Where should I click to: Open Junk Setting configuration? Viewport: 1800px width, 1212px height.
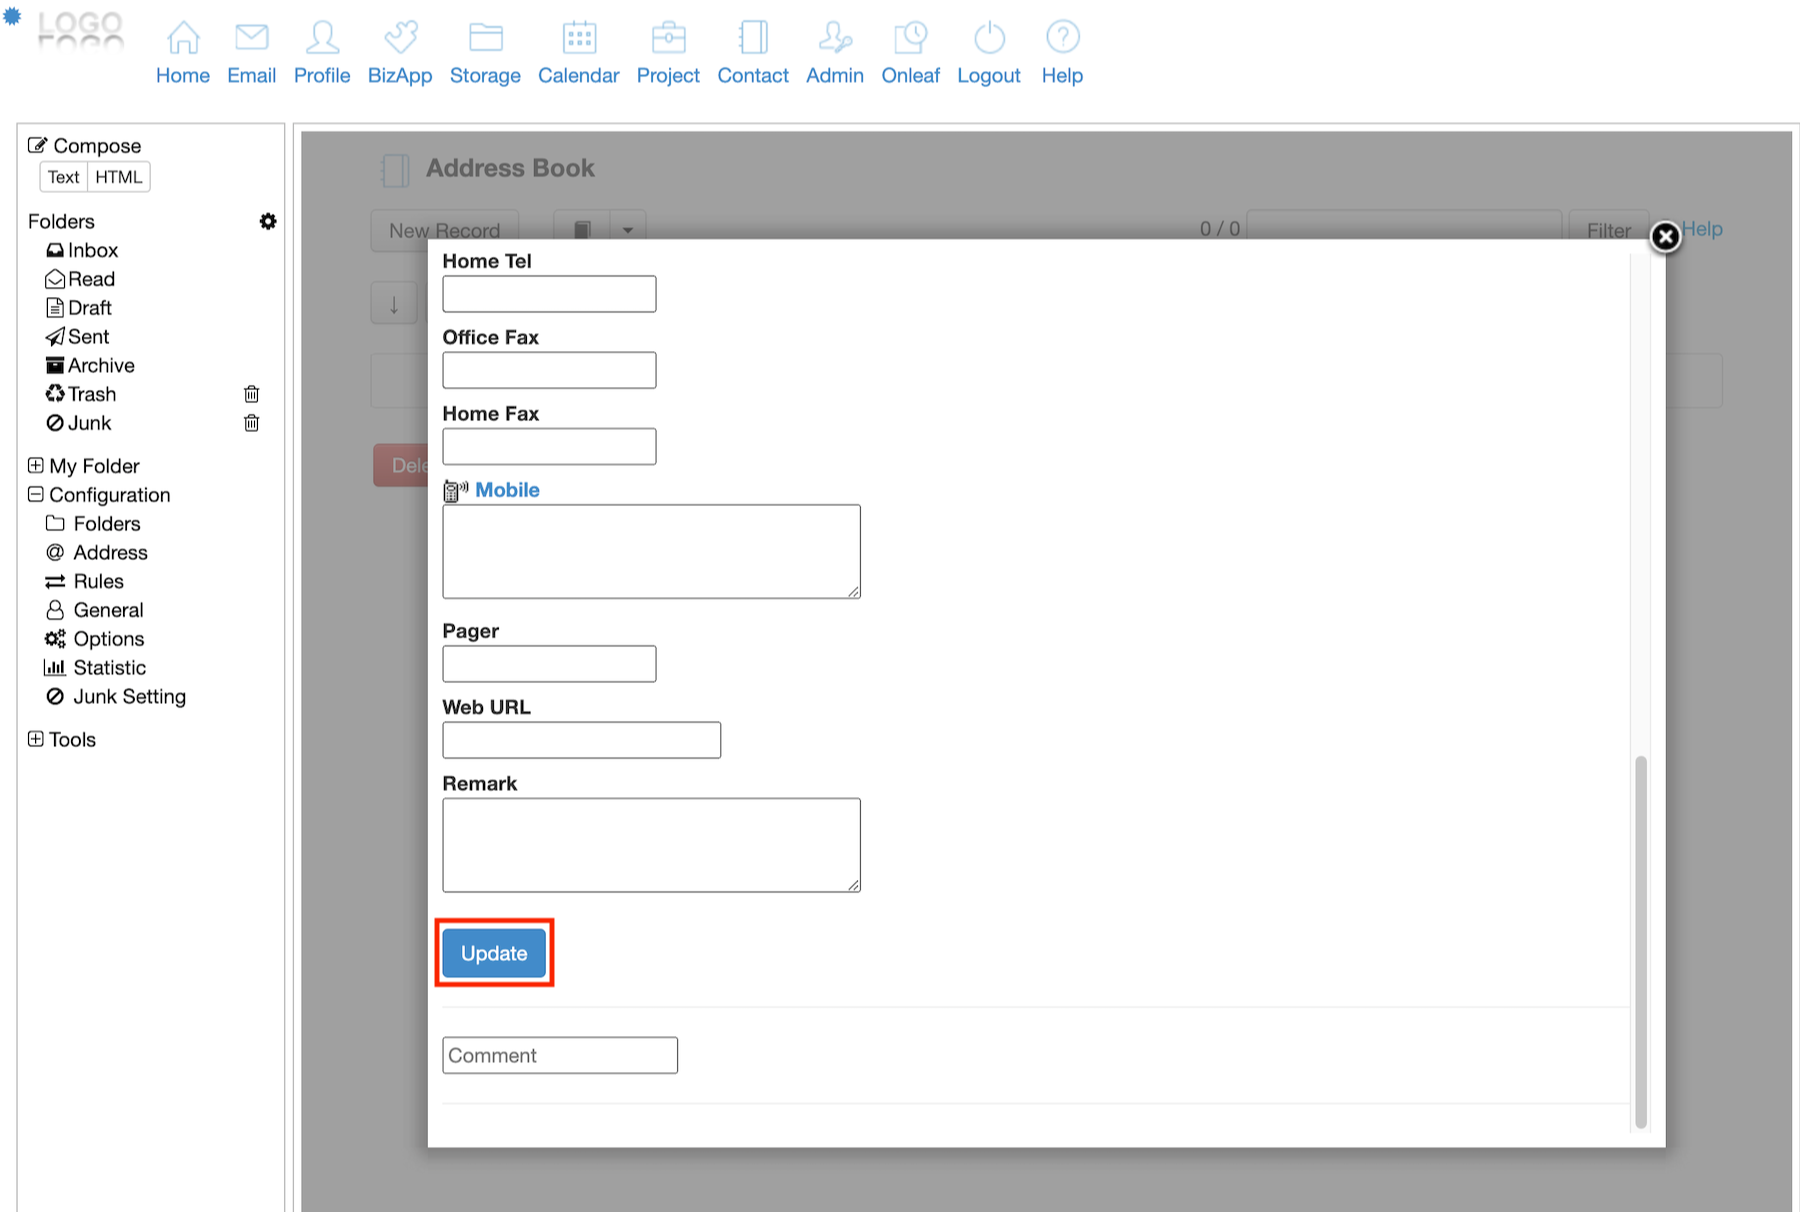(129, 697)
